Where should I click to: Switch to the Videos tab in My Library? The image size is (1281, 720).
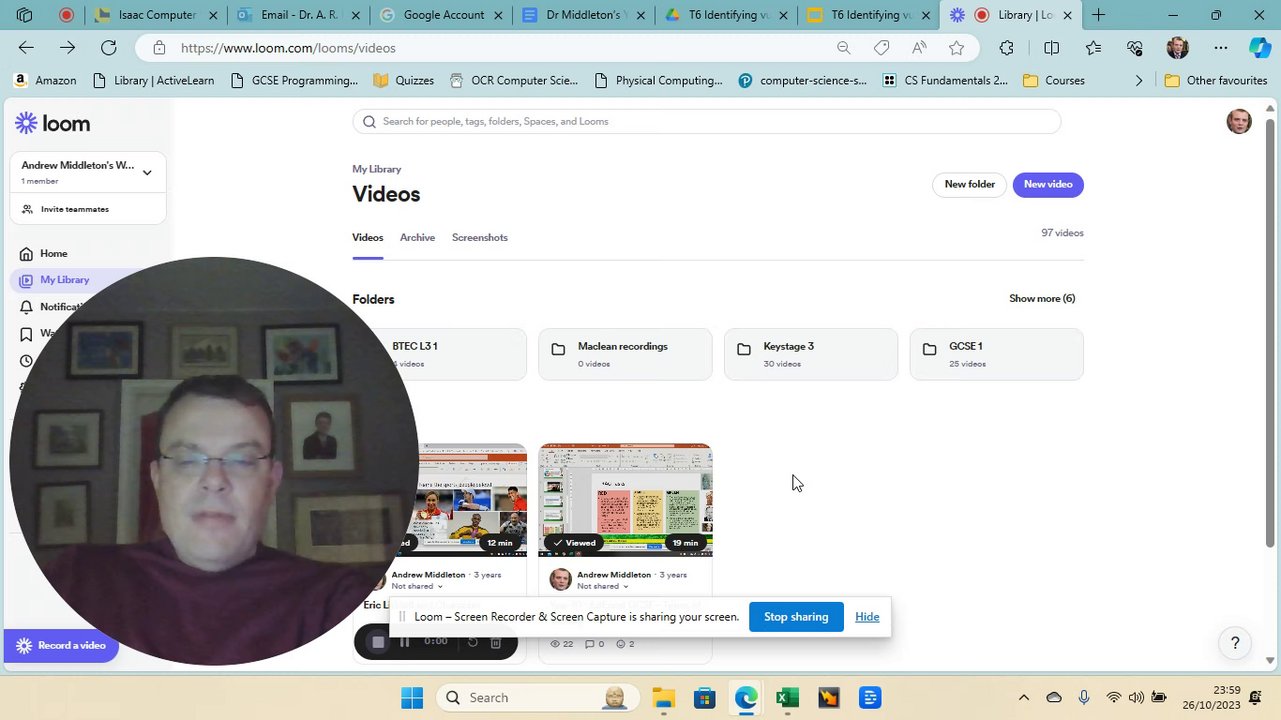pyautogui.click(x=367, y=238)
